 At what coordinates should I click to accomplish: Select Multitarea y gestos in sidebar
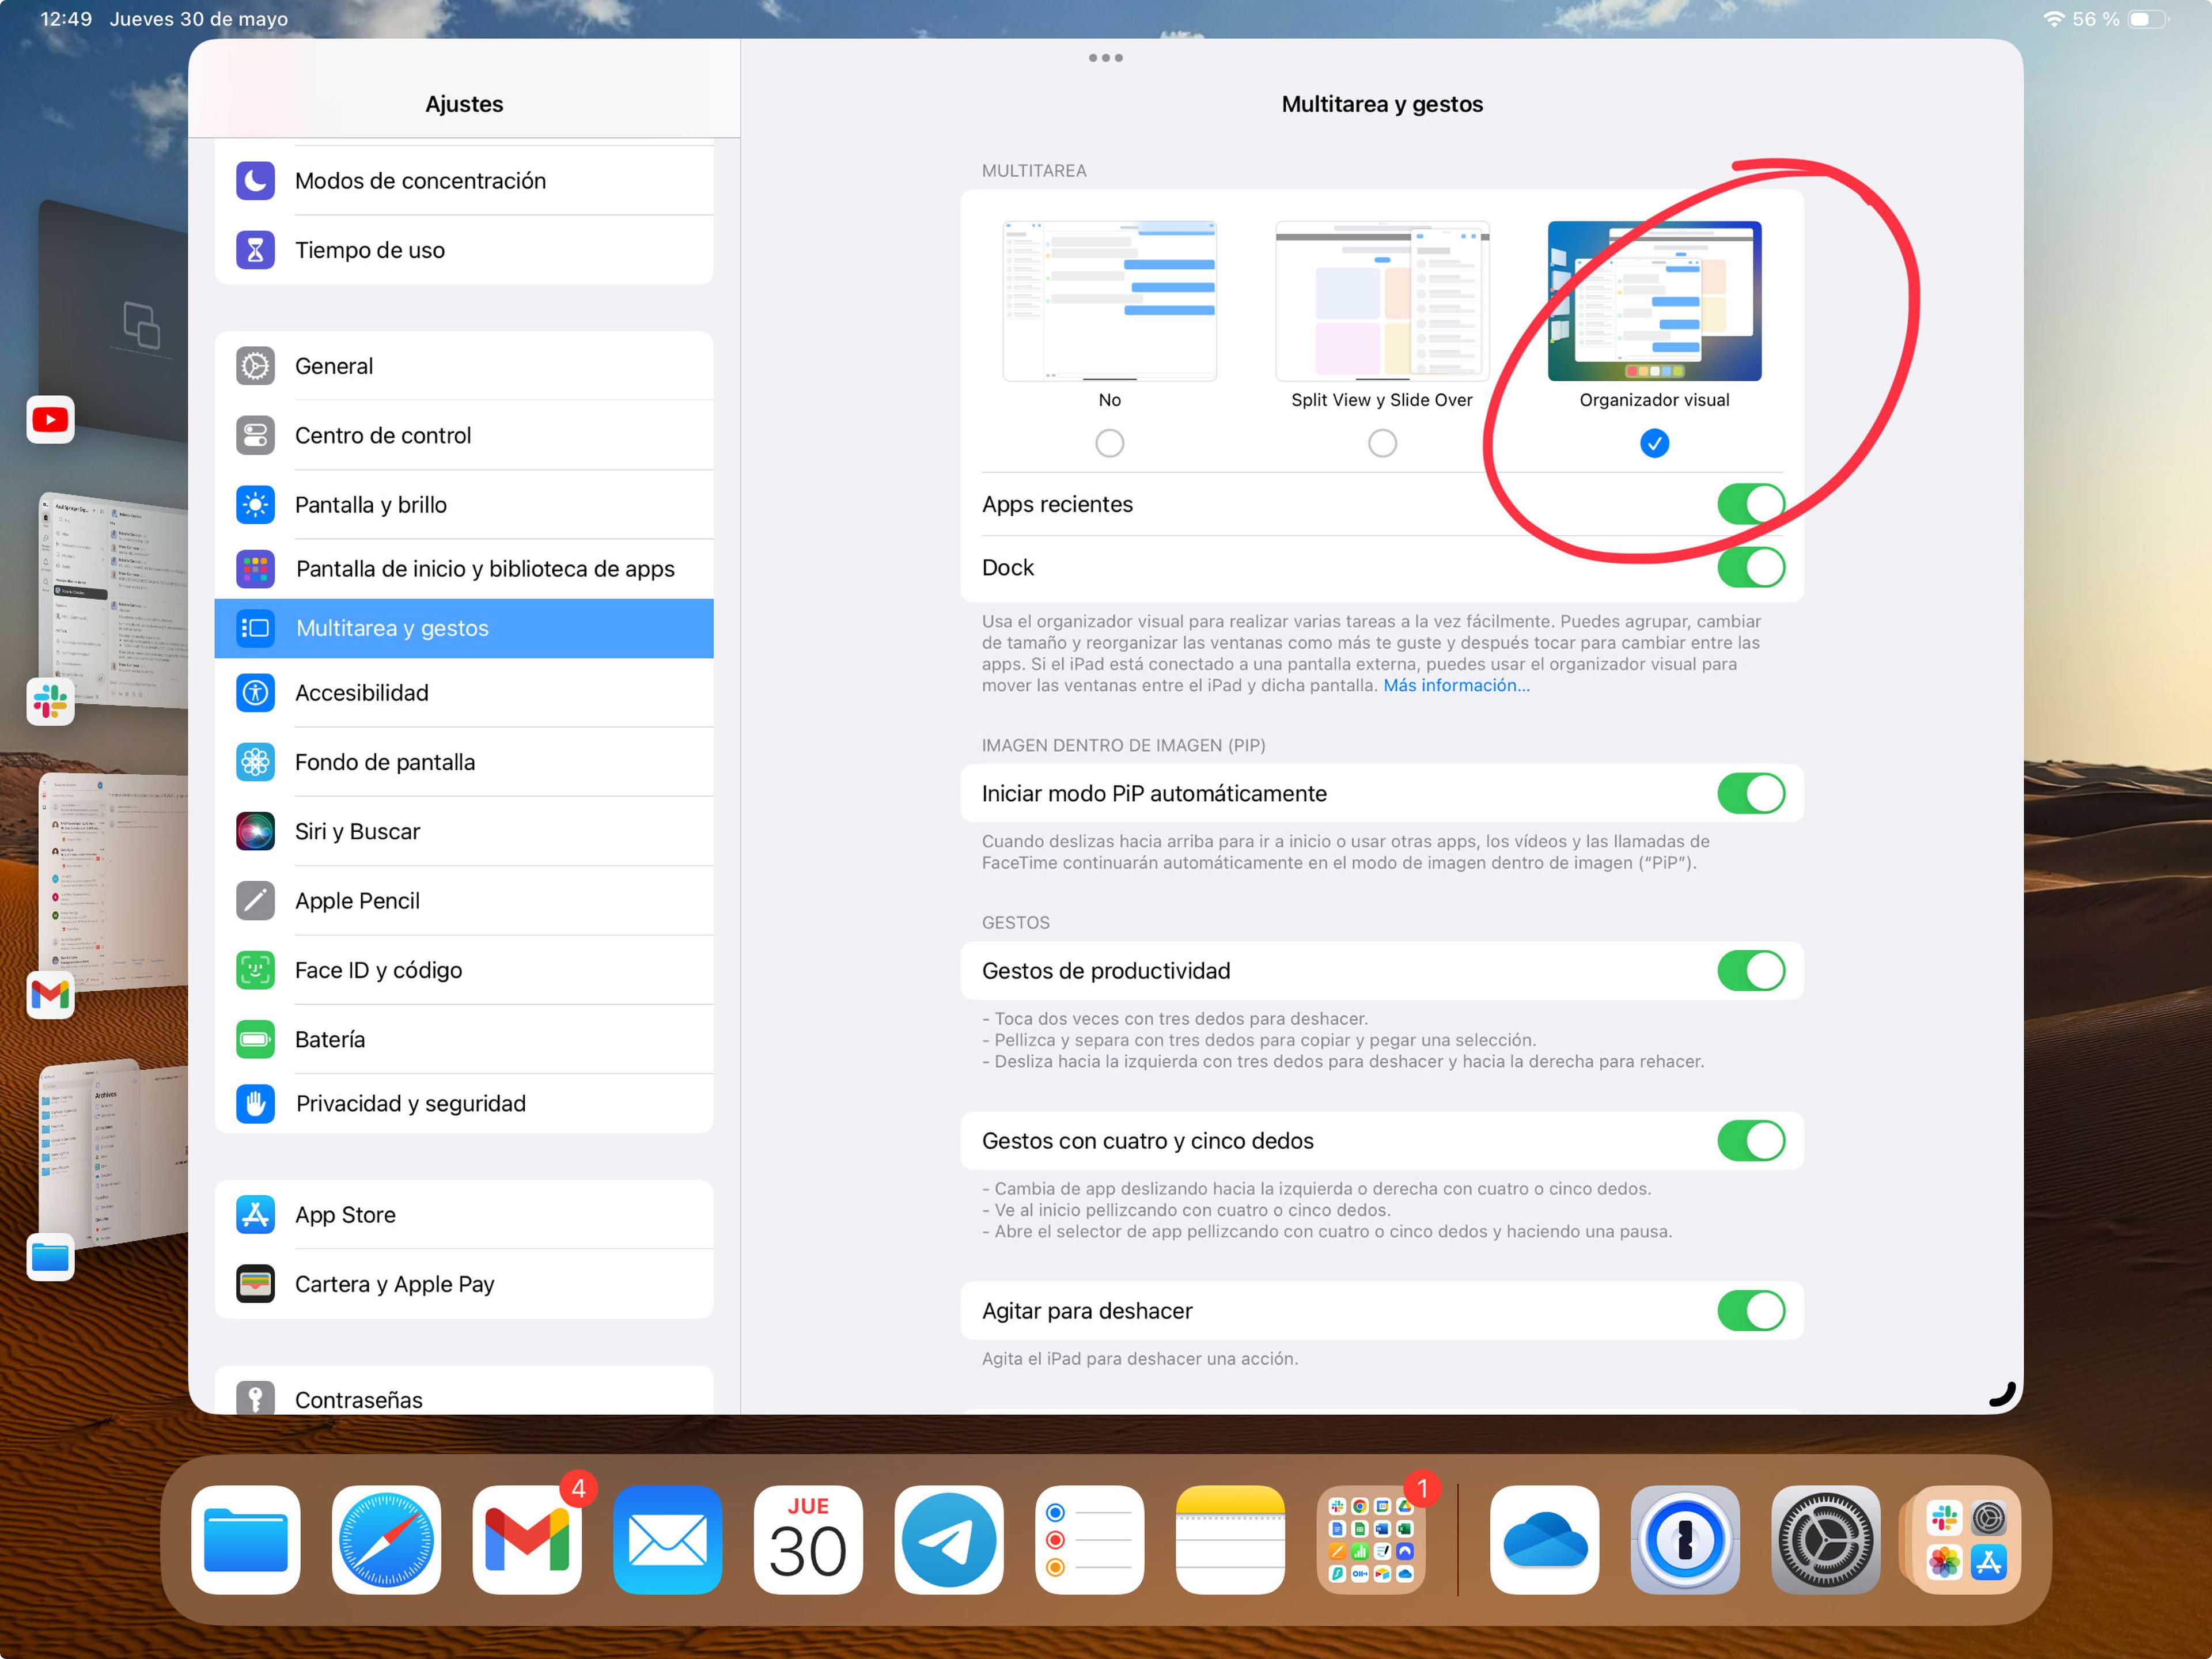[464, 628]
